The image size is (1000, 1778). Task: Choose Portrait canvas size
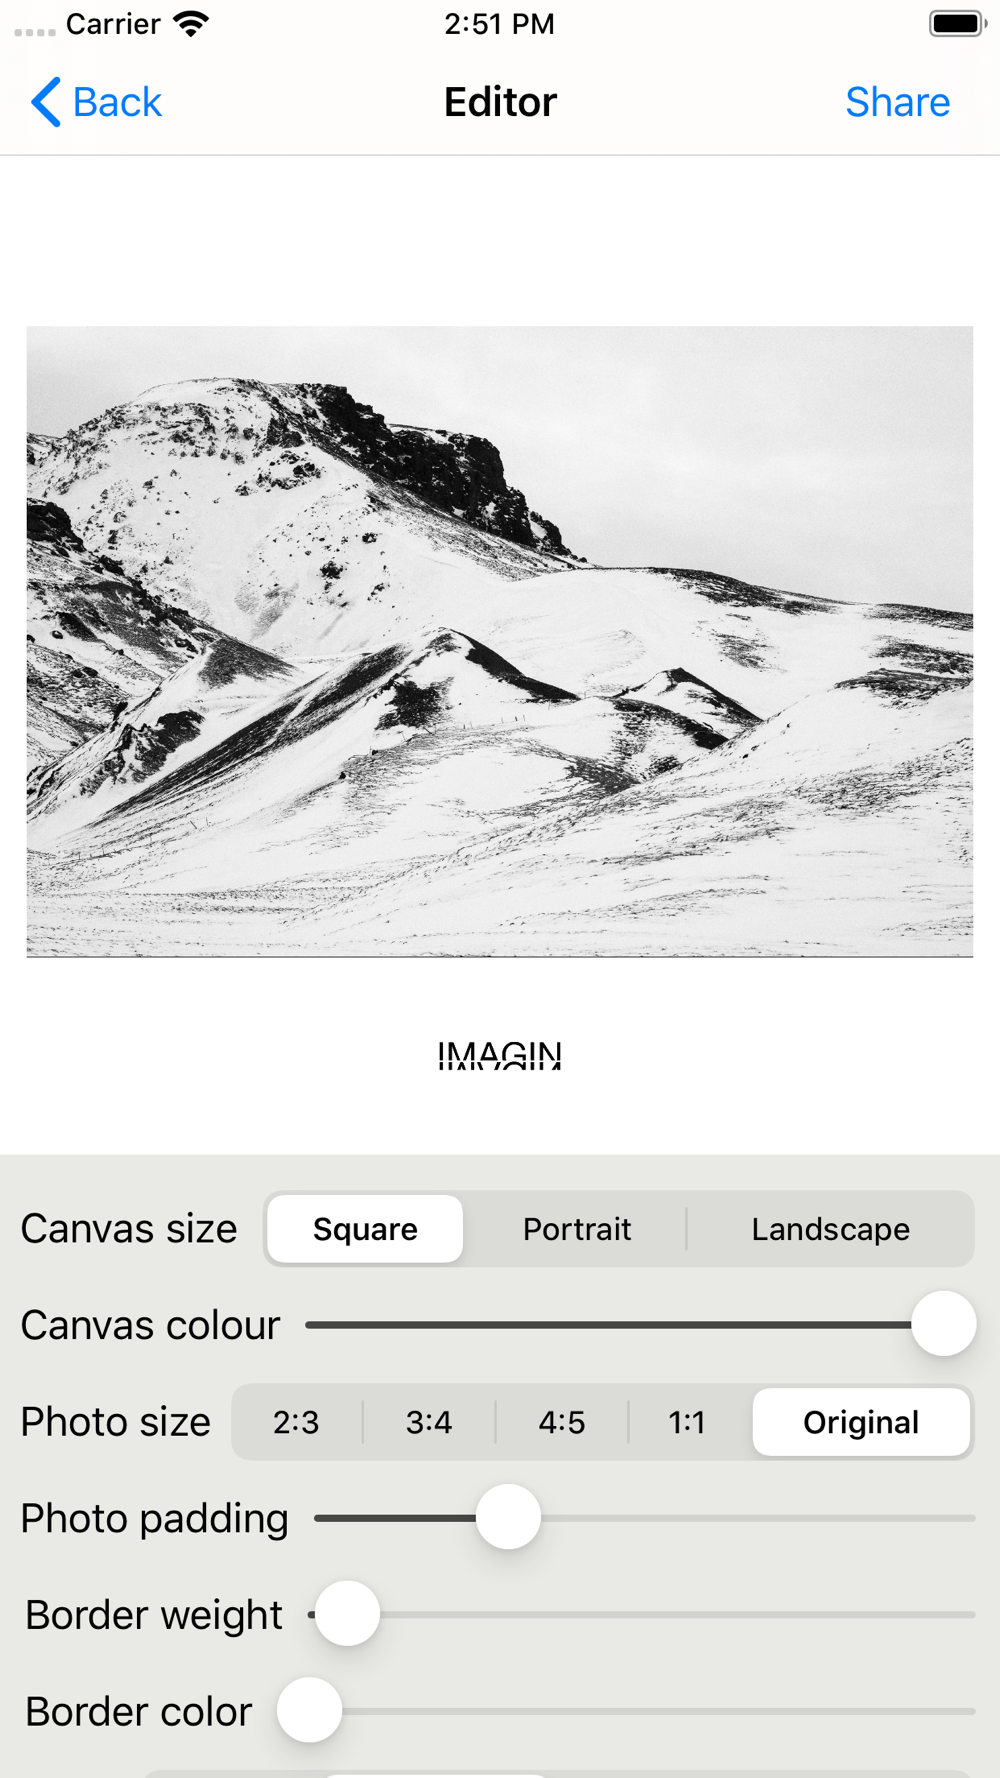(x=577, y=1229)
